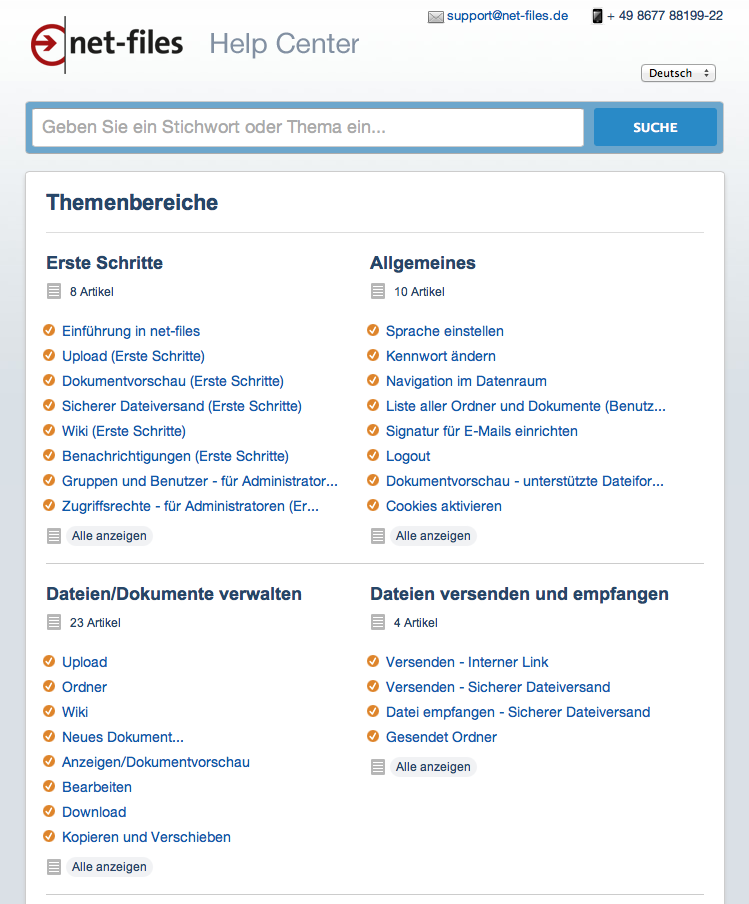This screenshot has height=904, width=749.
Task: Focus the keyword search input field
Action: (x=308, y=128)
